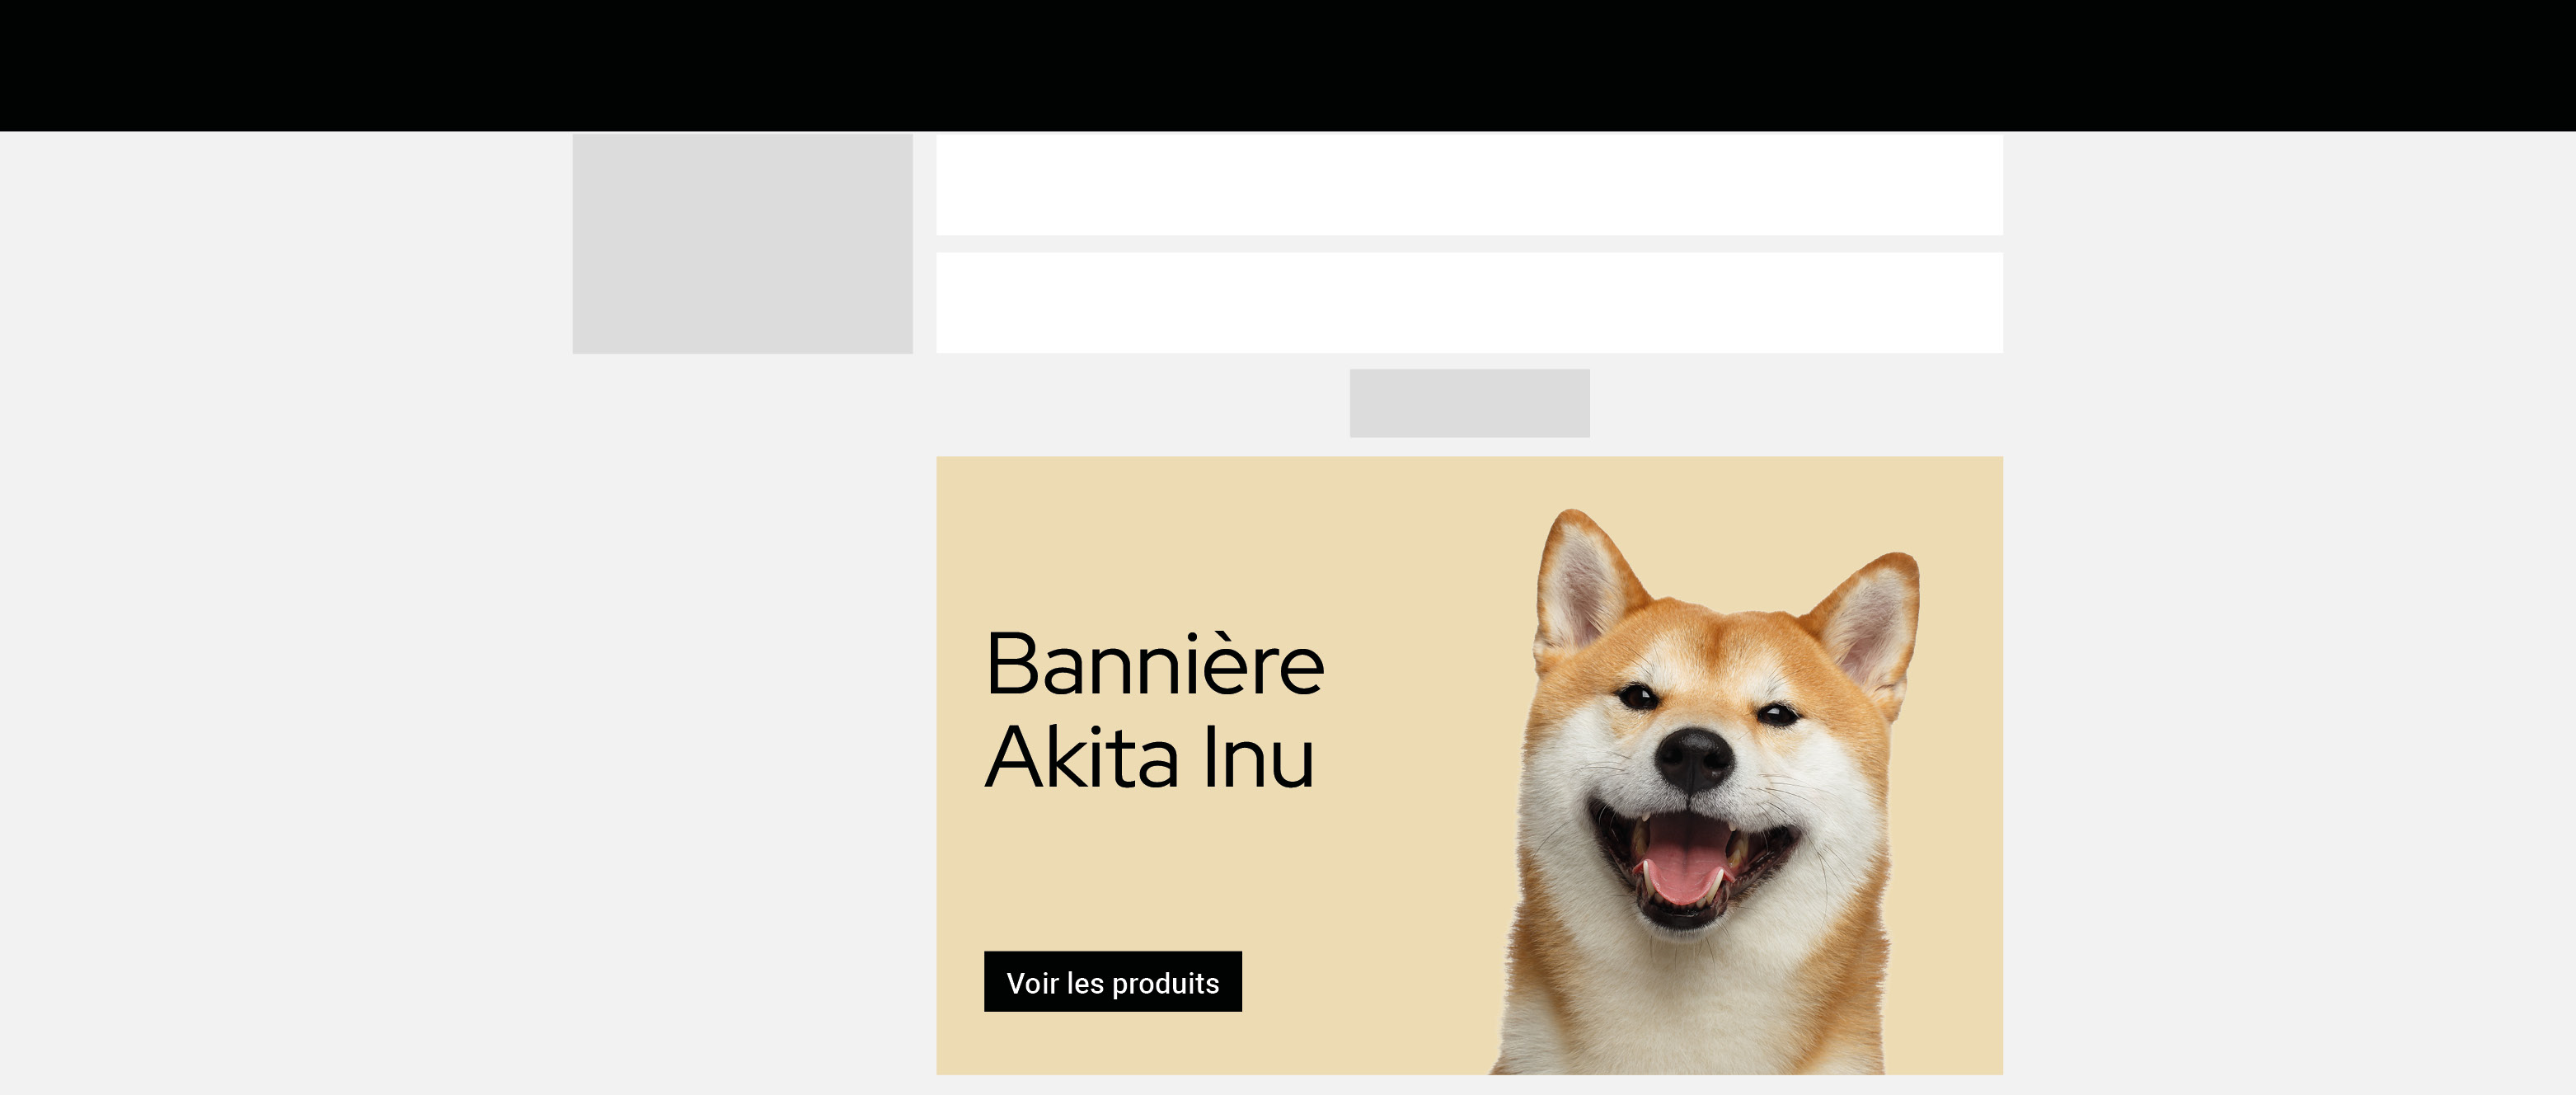2576x1095 pixels.
Task: Click the words "Akita Inu" in the banner
Action: 1149,757
